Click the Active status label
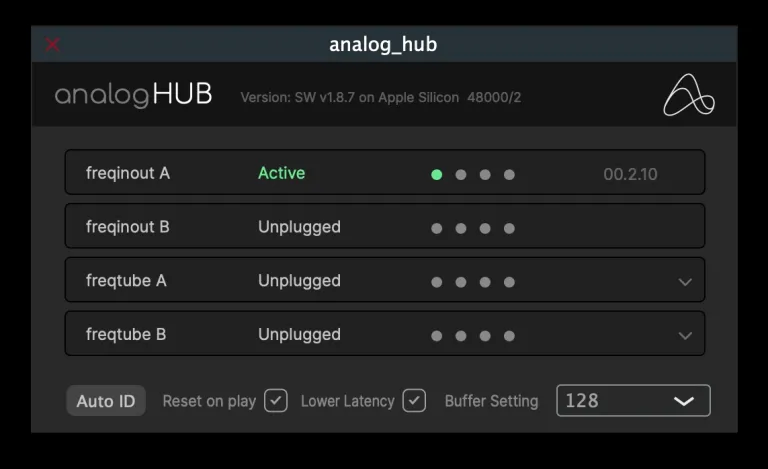The width and height of the screenshot is (768, 469). (x=281, y=173)
